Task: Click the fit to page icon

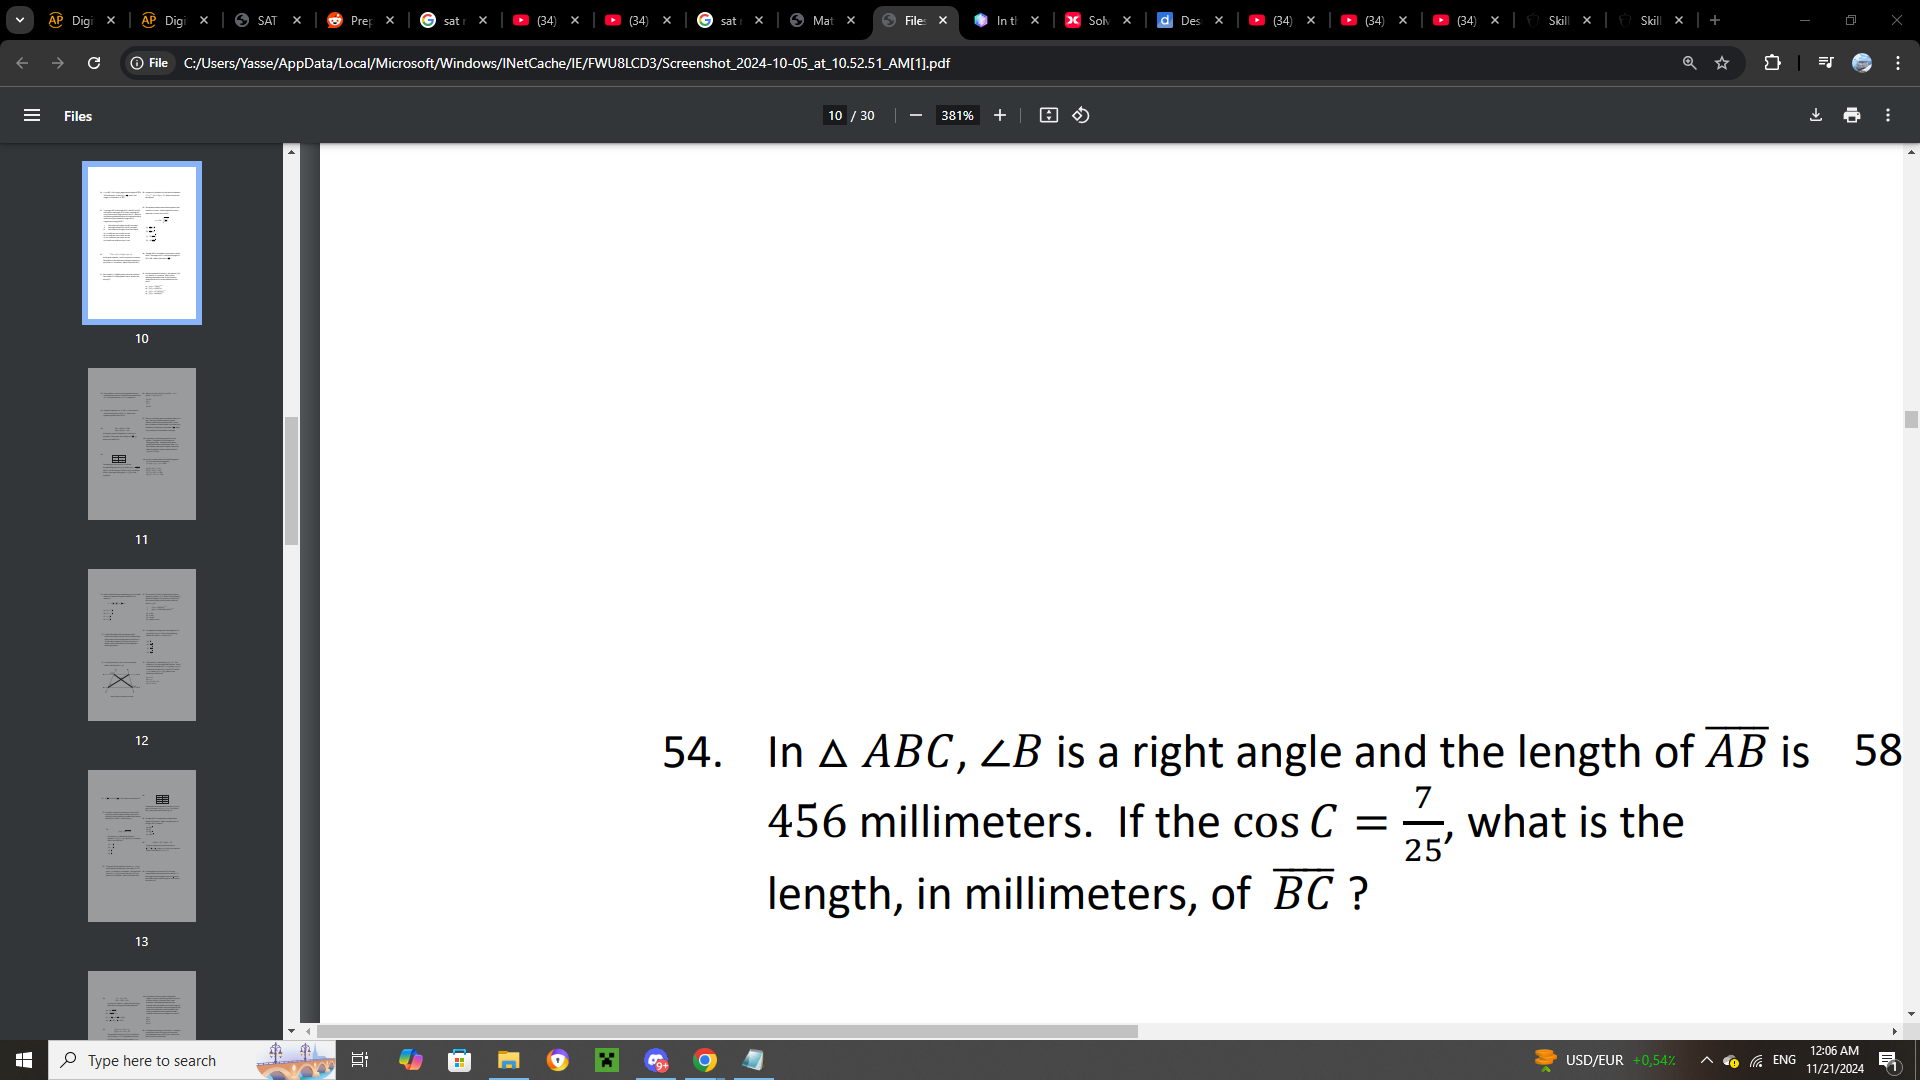Action: pyautogui.click(x=1048, y=116)
